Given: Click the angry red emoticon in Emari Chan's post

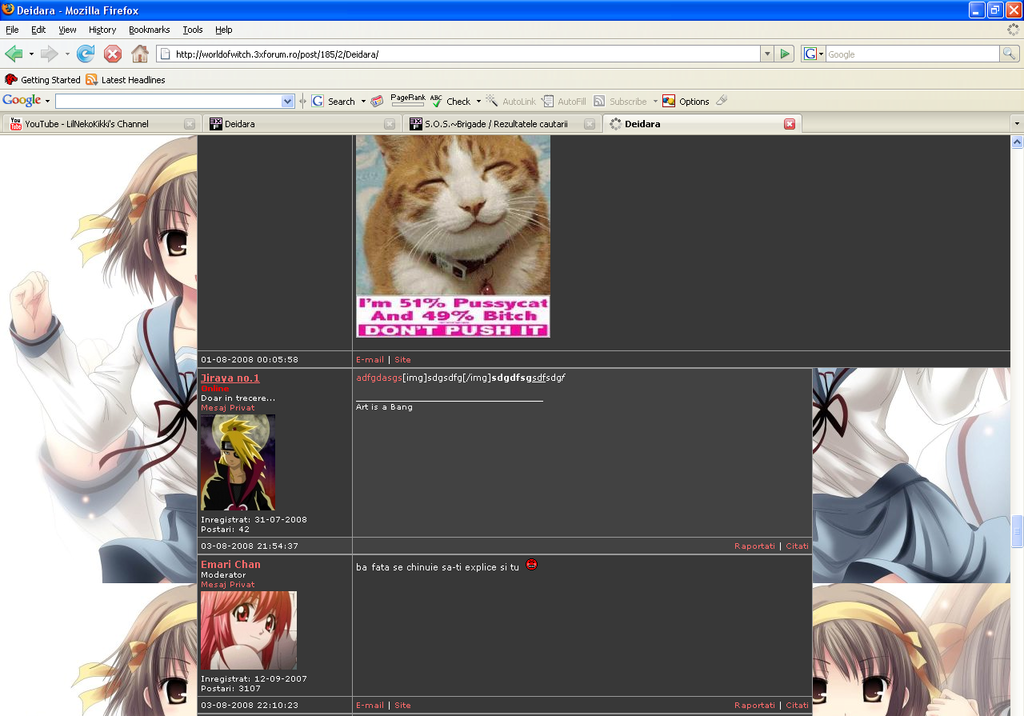Looking at the screenshot, I should [x=532, y=564].
